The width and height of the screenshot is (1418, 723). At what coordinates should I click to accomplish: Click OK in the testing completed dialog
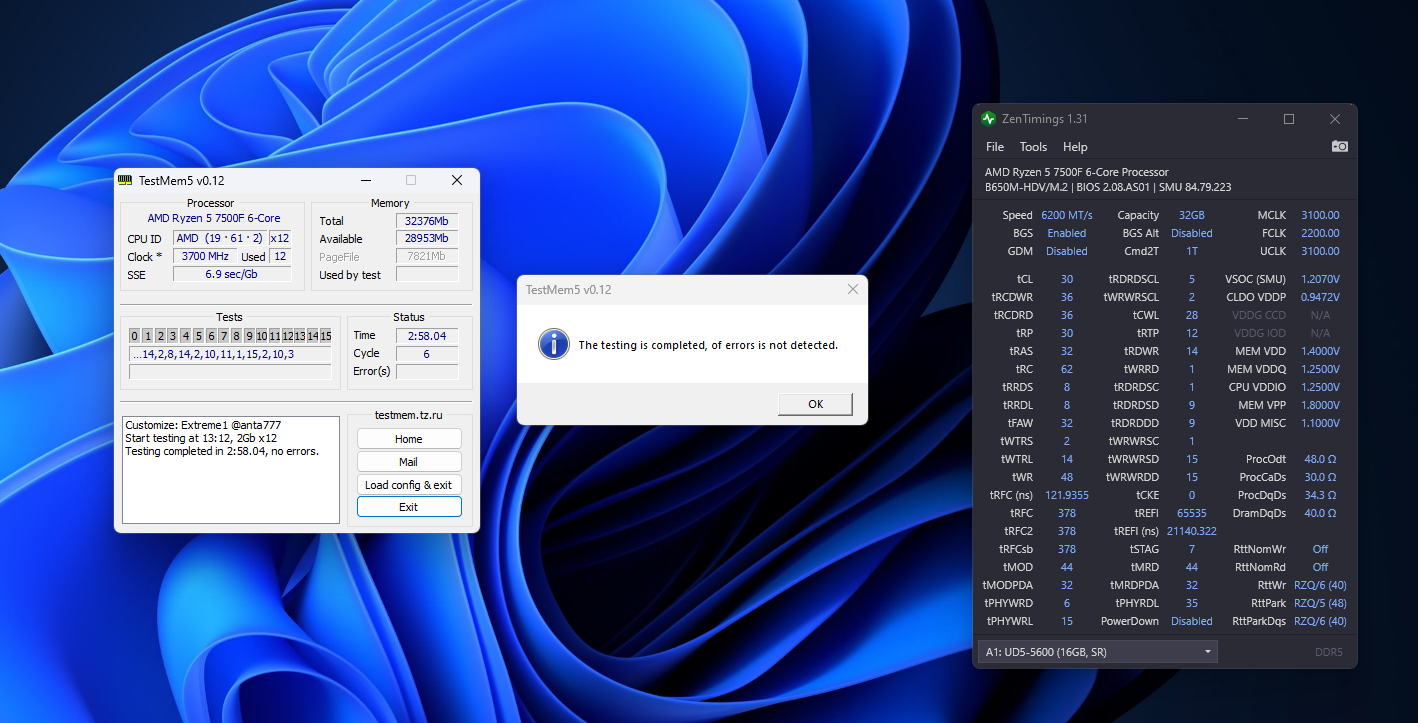(x=815, y=404)
